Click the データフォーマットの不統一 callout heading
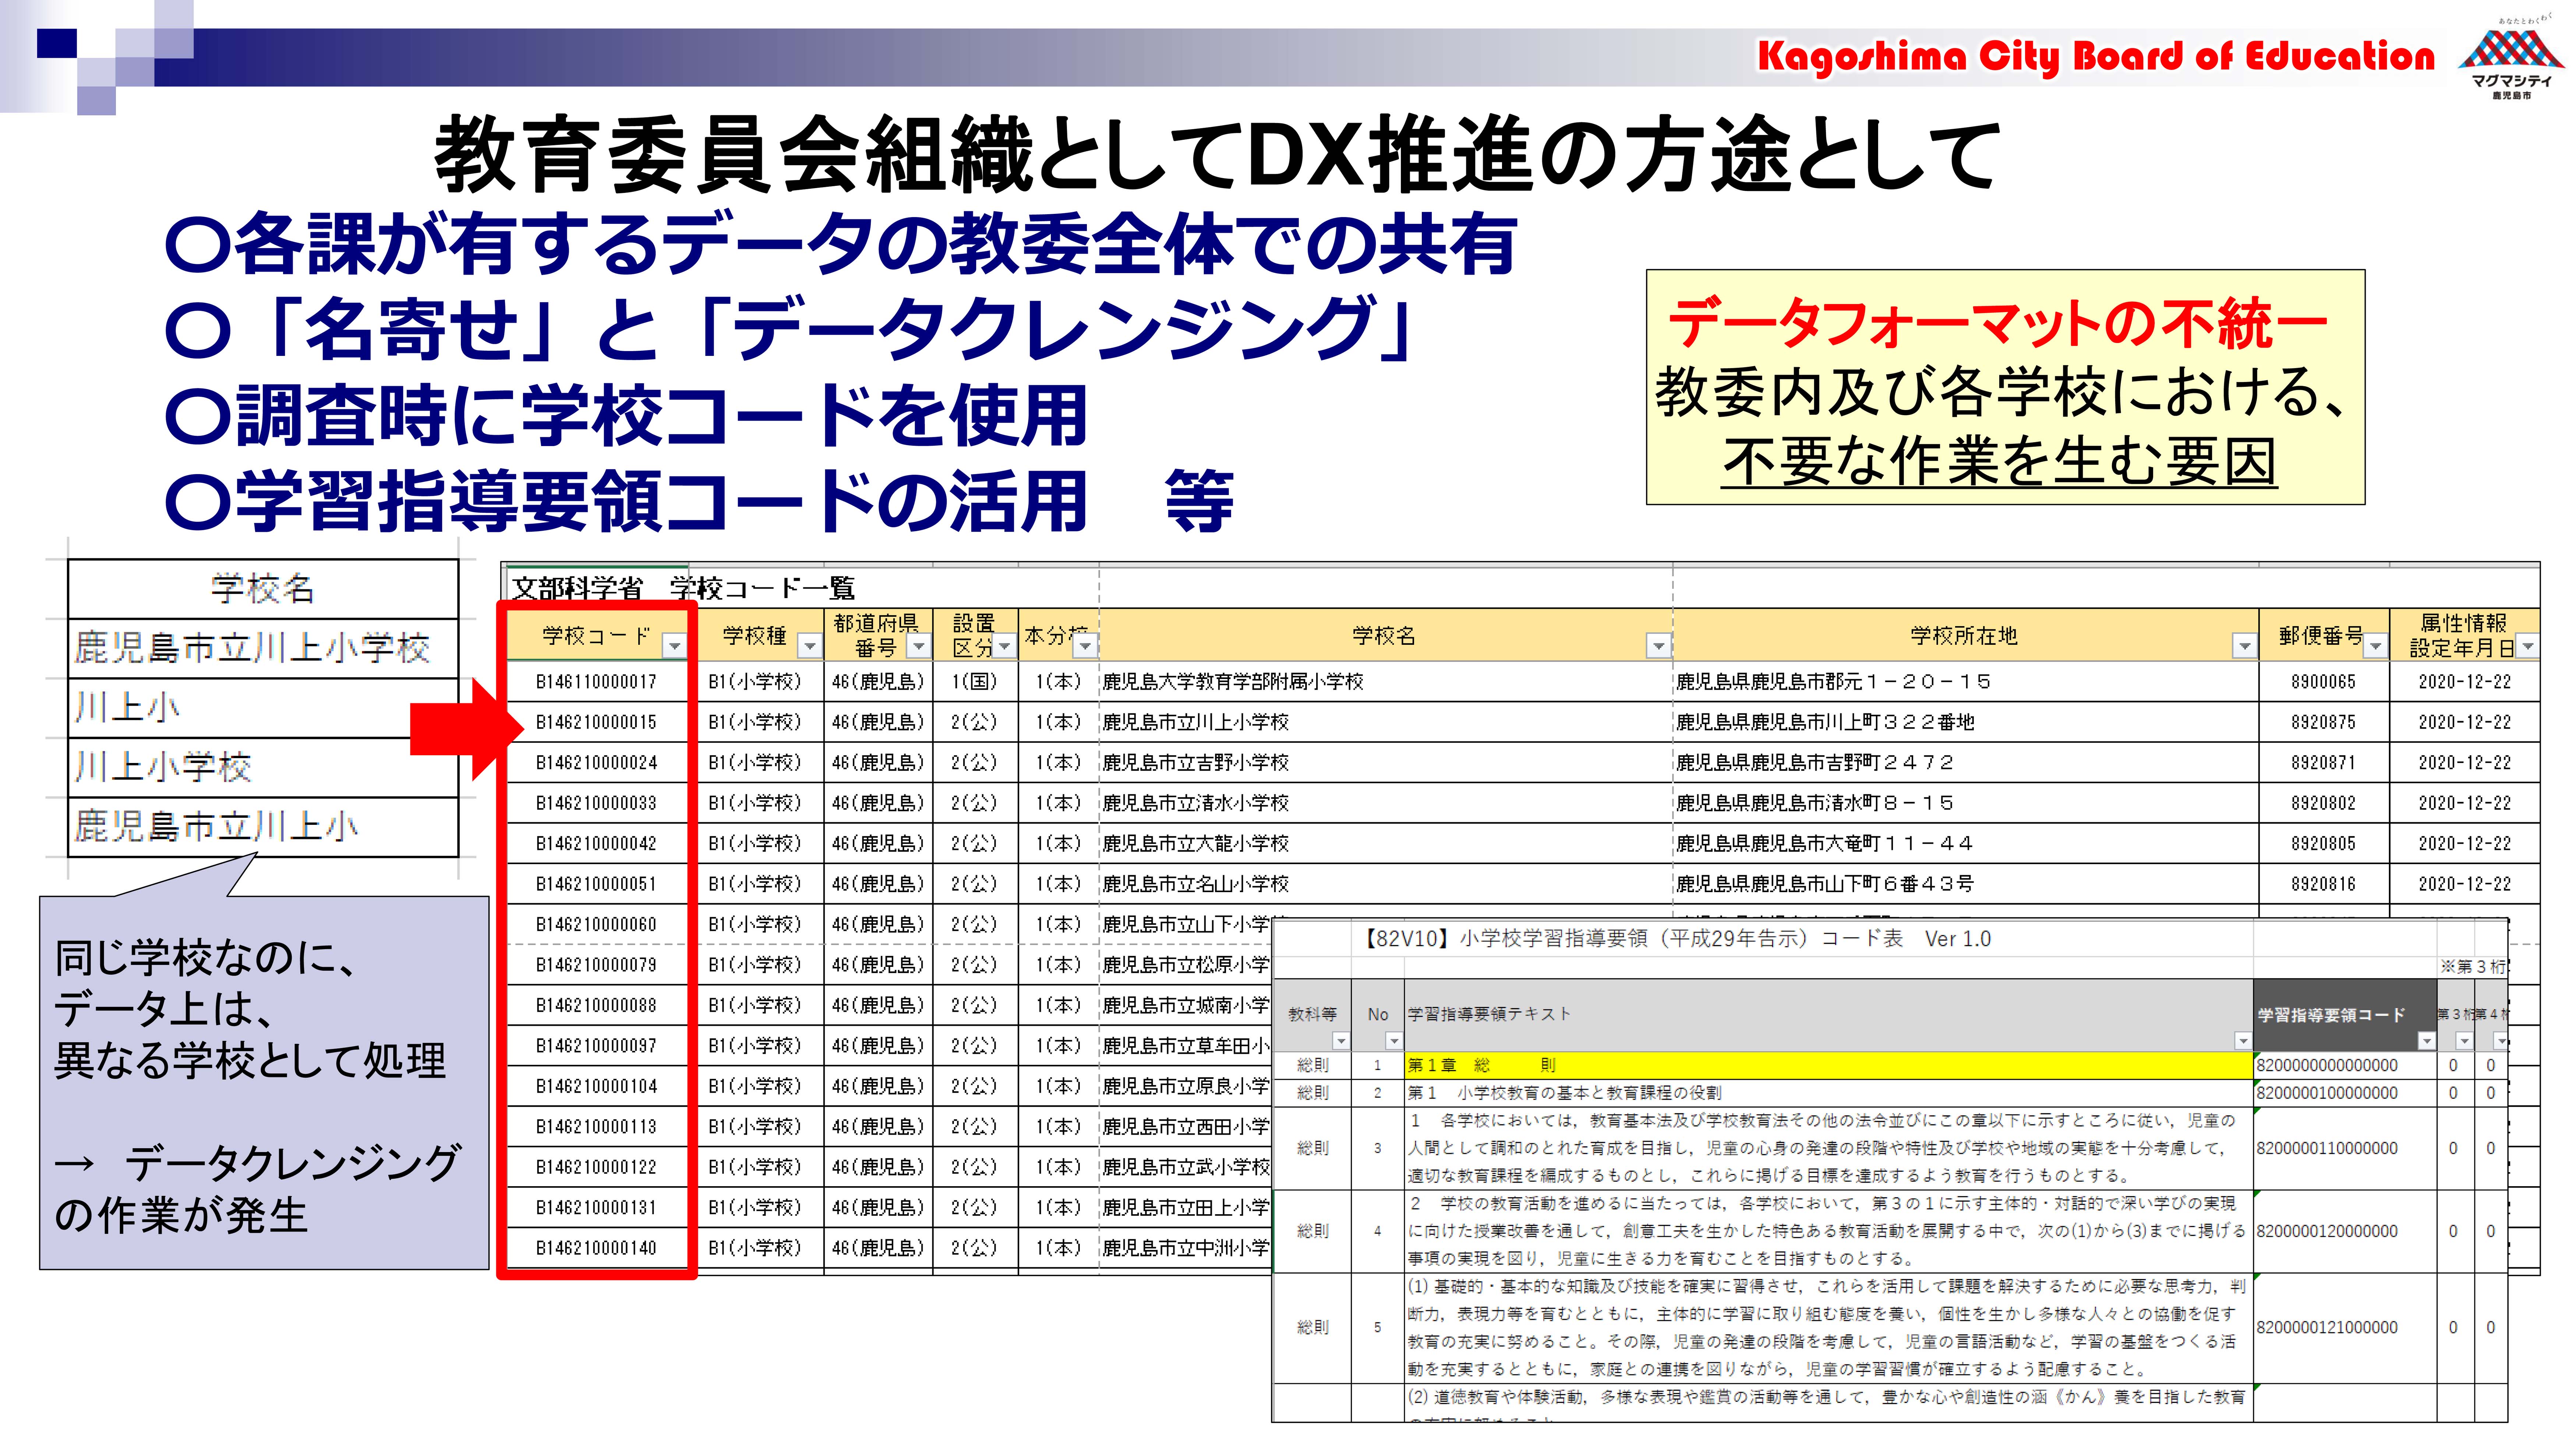 (x=1998, y=324)
